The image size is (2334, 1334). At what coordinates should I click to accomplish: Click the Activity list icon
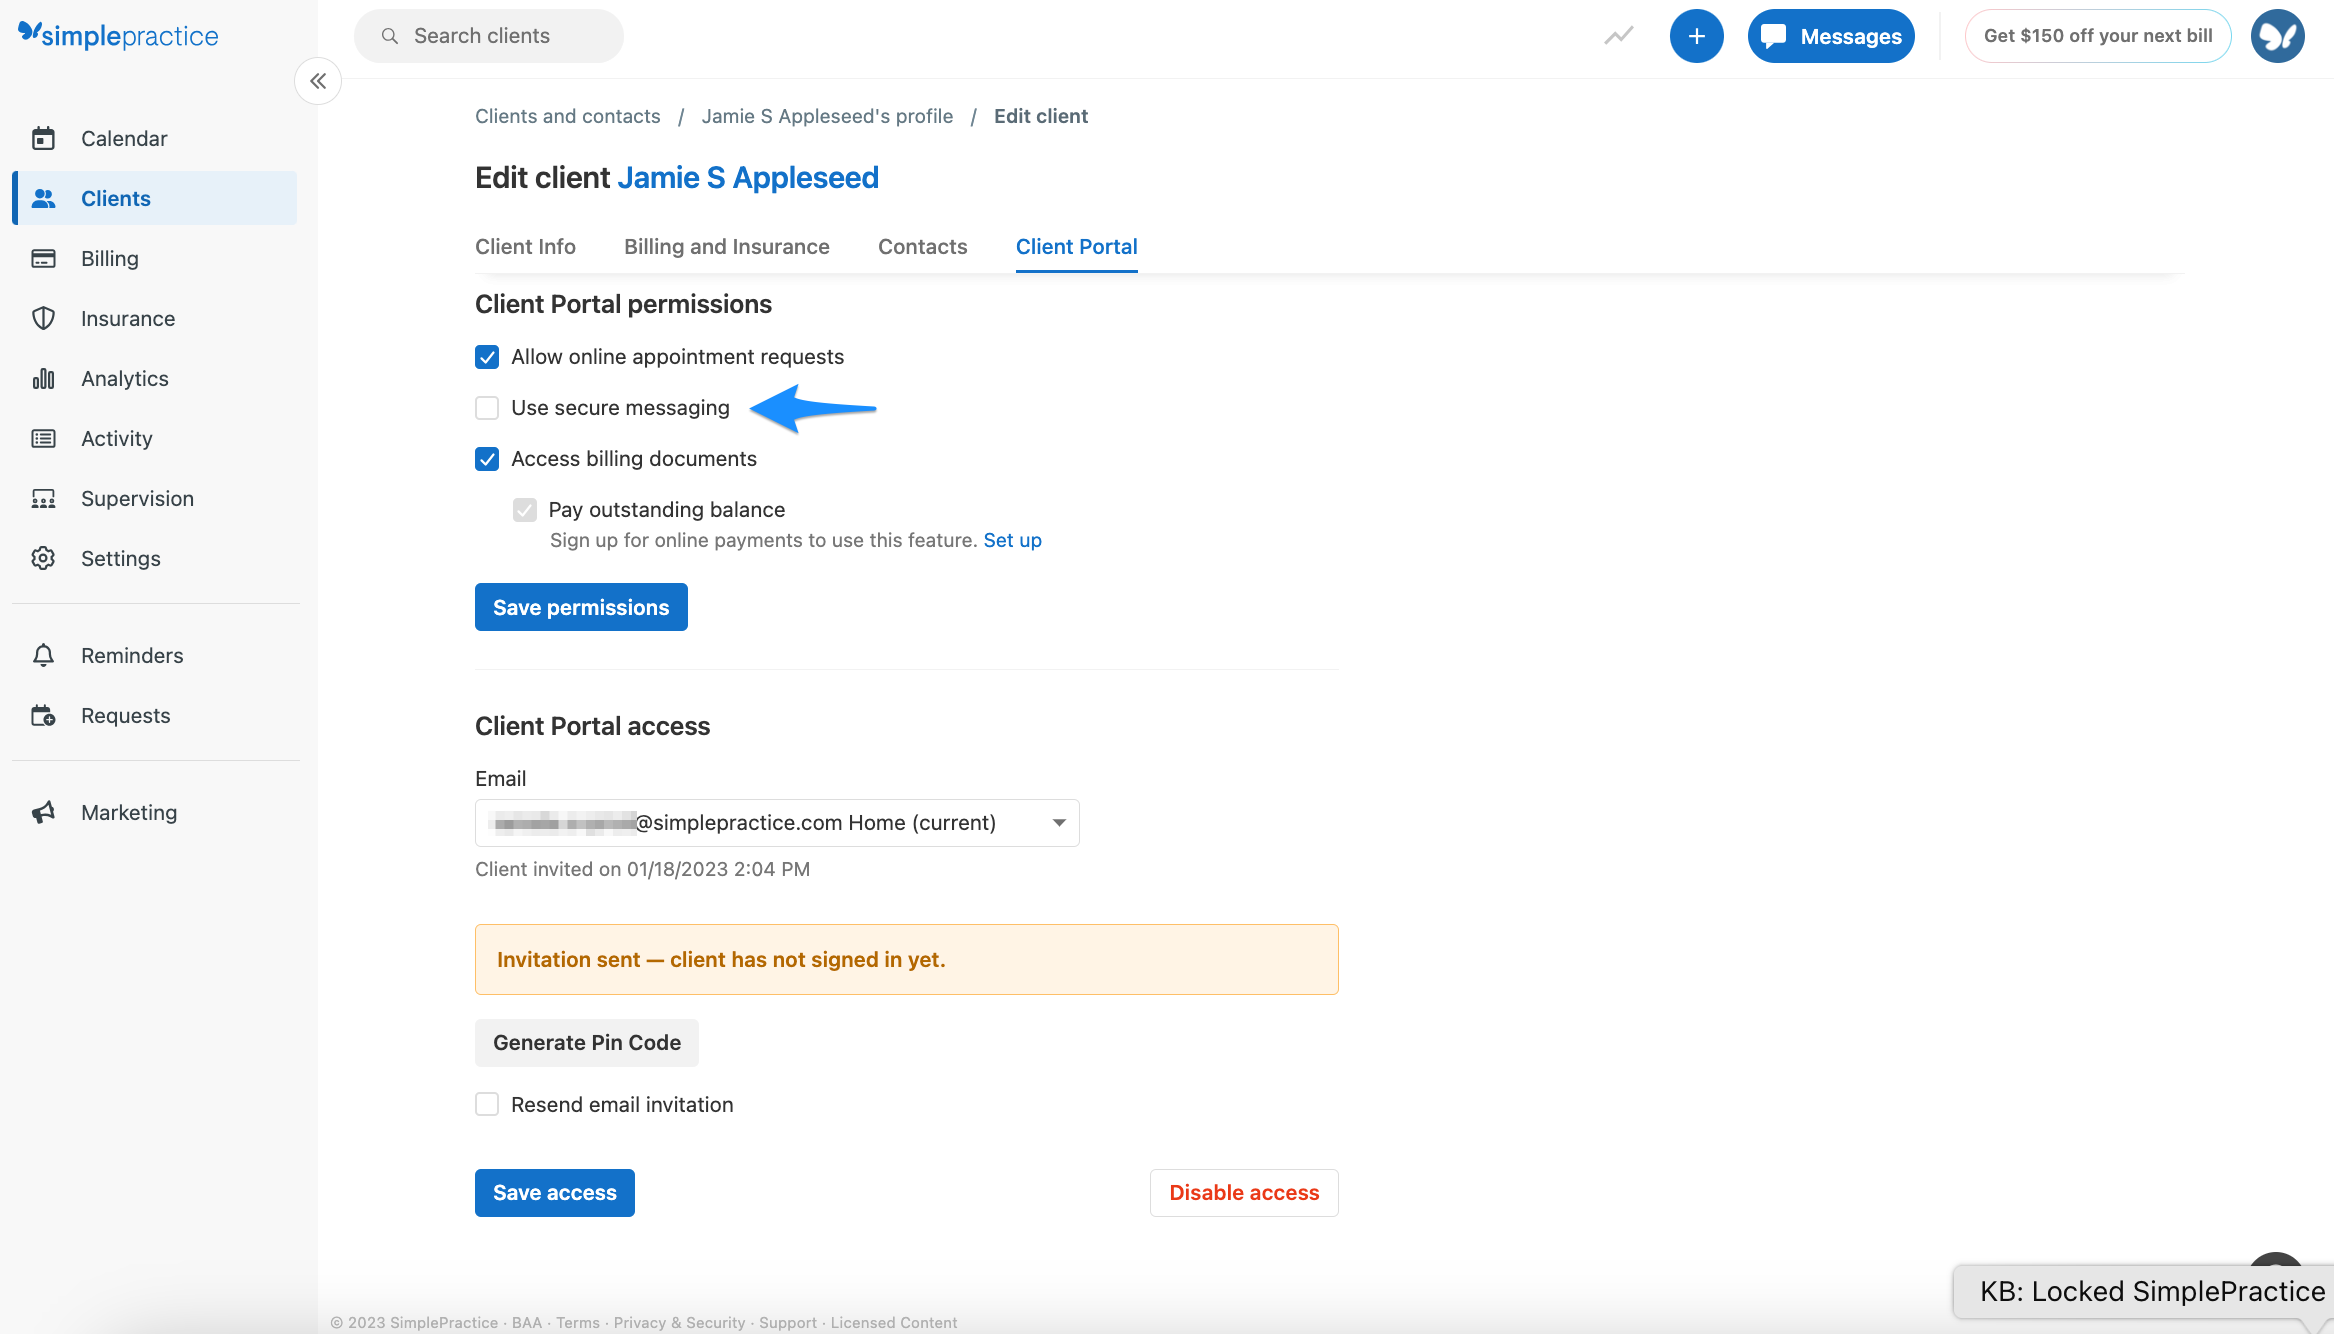tap(43, 438)
